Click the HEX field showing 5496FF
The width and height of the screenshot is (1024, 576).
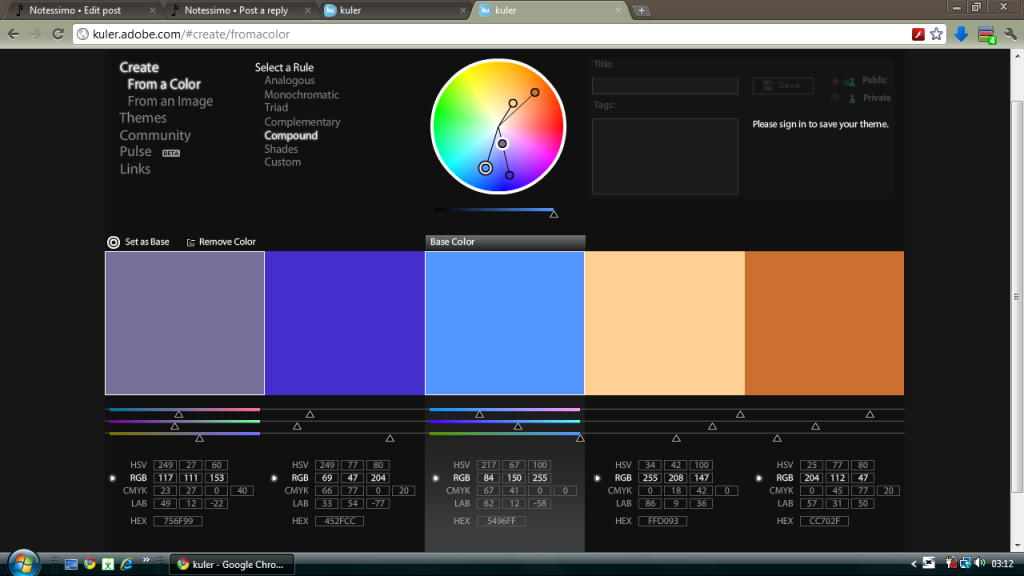tap(501, 521)
